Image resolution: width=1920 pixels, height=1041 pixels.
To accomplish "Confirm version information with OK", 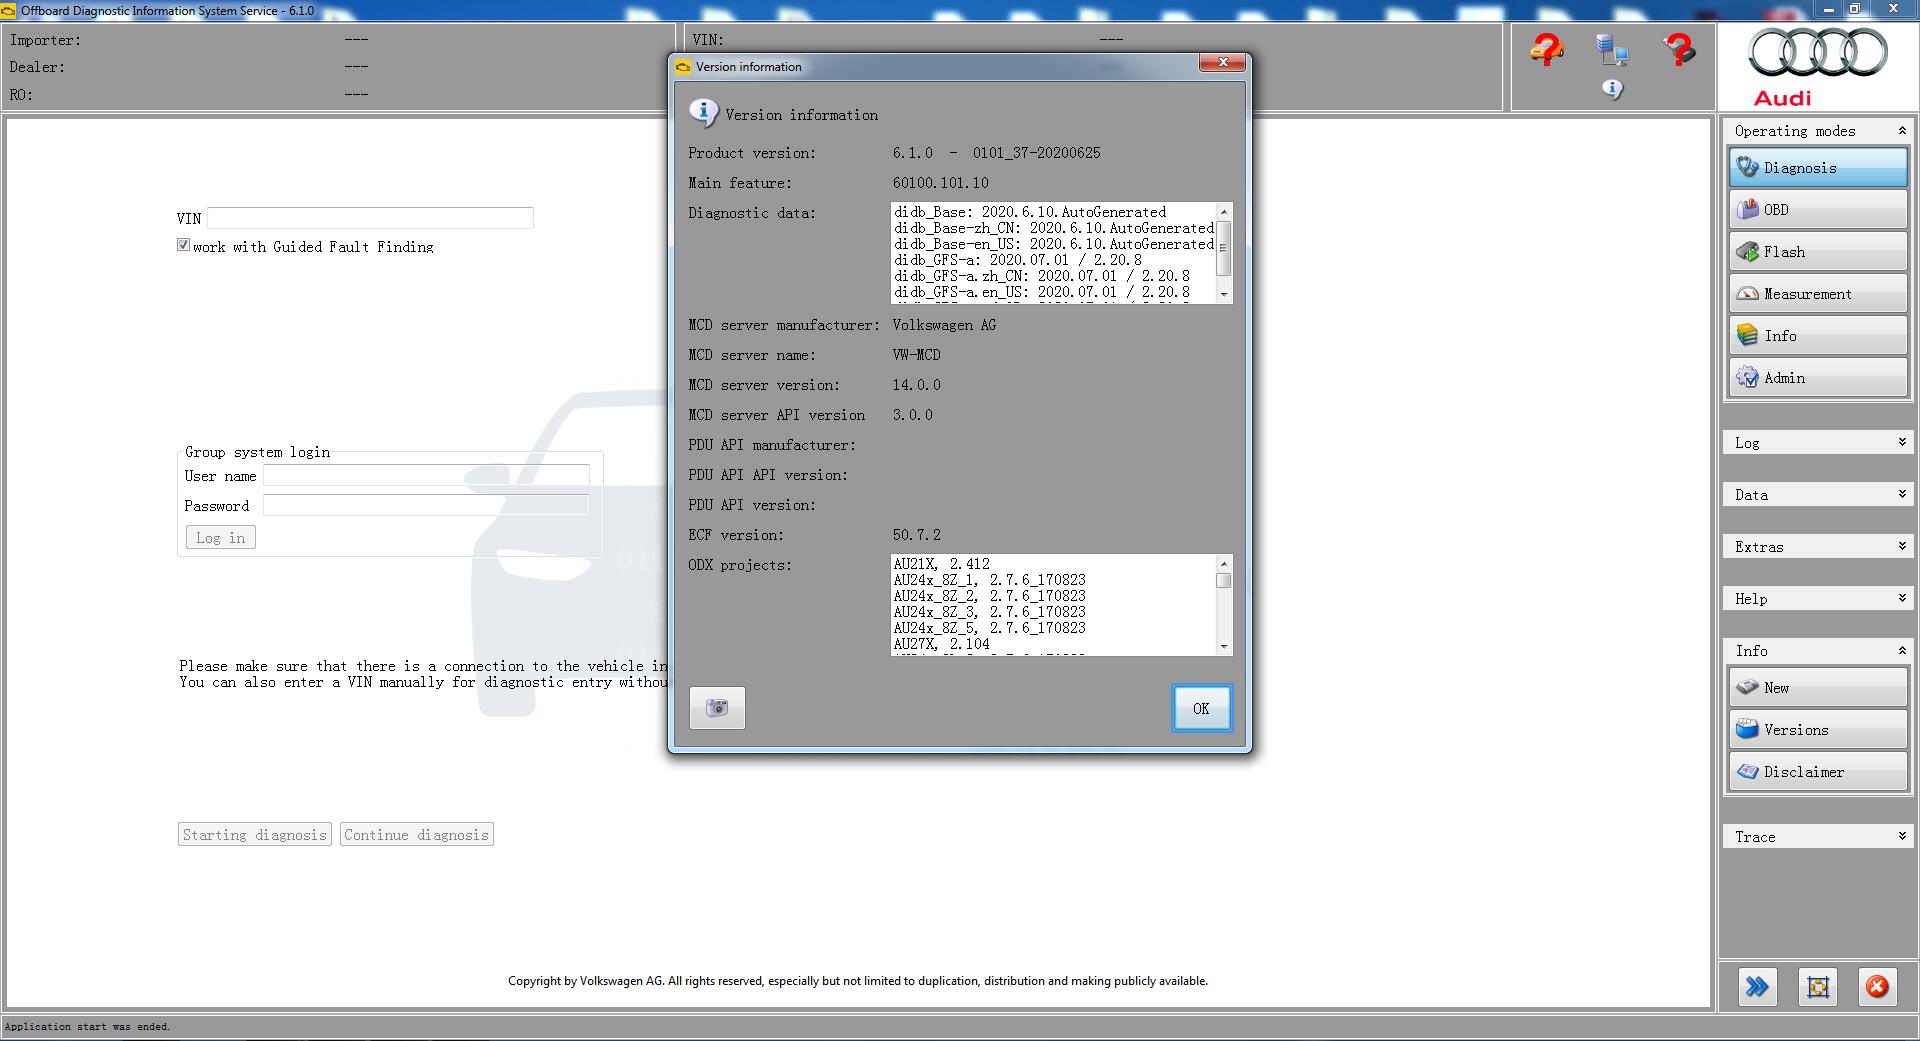I will [x=1201, y=708].
